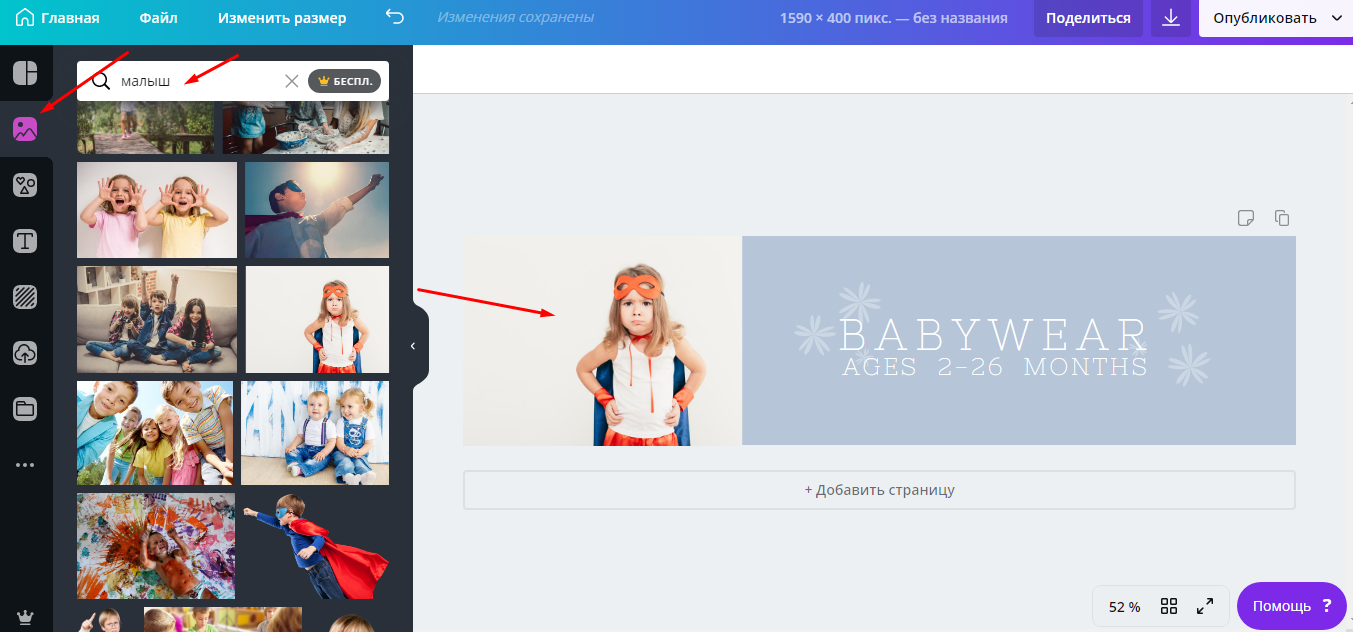Open the Помощь ? help button
1353x632 pixels.
(x=1292, y=606)
